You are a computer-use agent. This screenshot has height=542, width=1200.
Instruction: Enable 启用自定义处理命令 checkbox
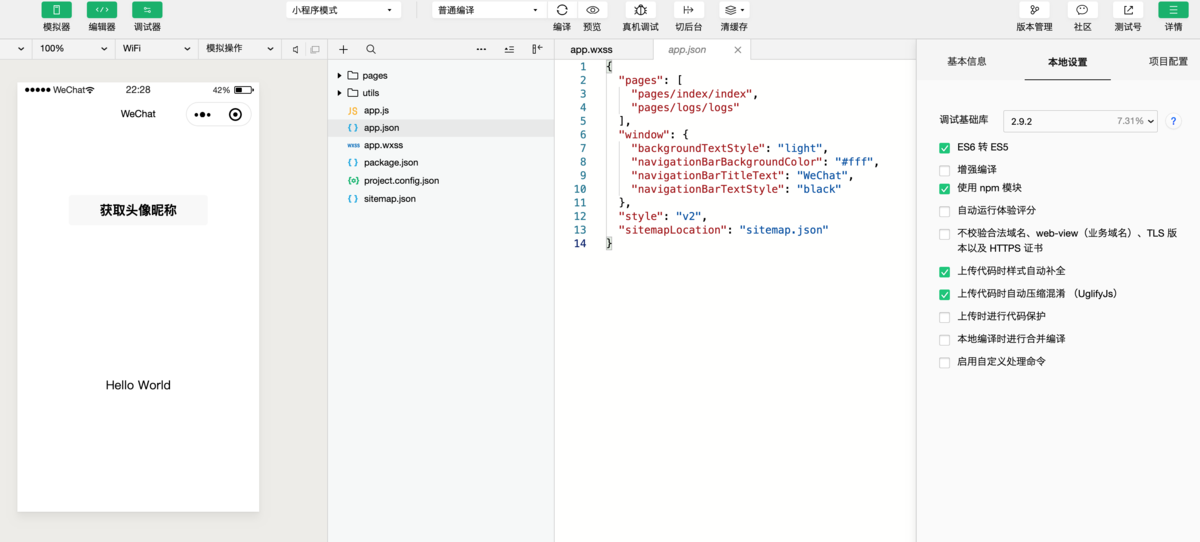944,362
